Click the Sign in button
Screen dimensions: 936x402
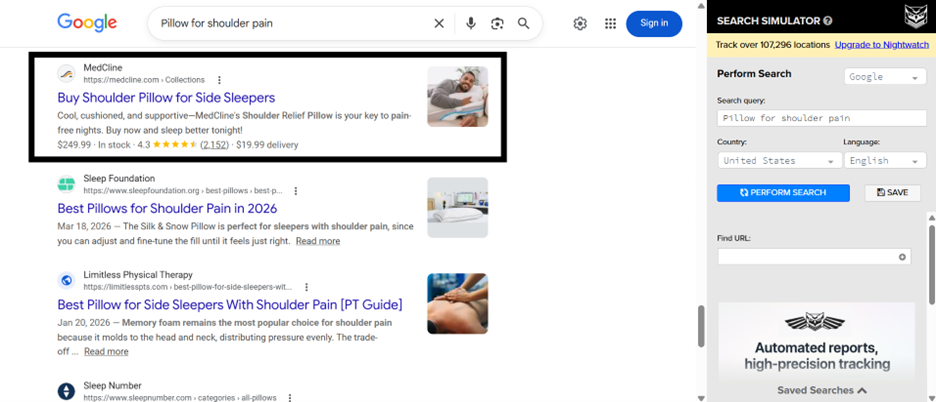point(654,23)
